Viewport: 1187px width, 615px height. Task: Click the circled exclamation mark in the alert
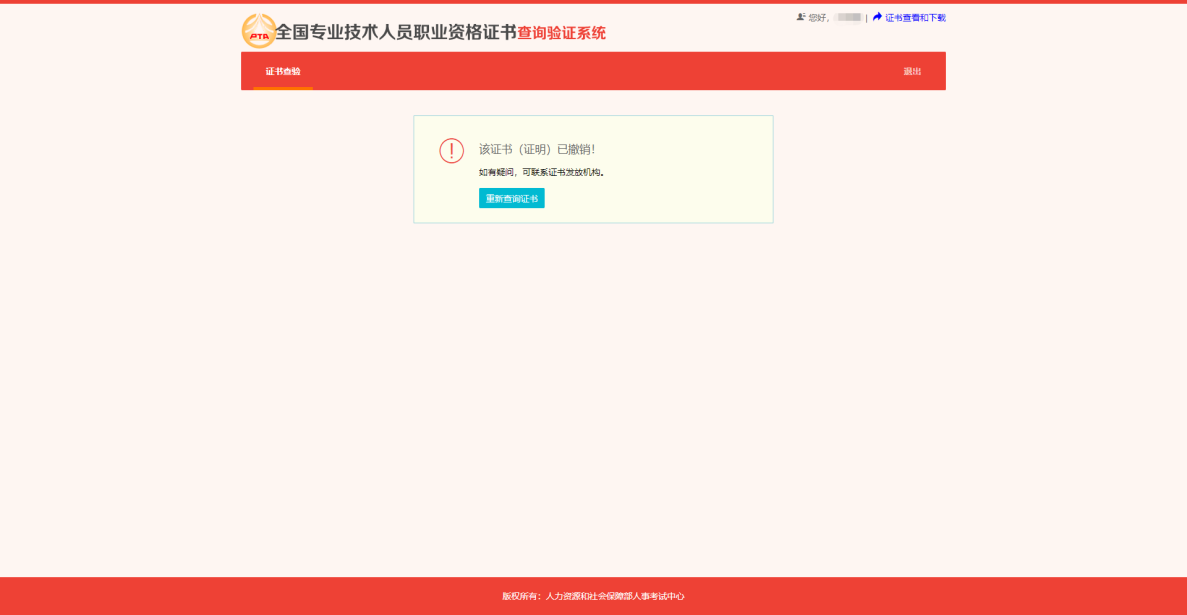click(451, 149)
